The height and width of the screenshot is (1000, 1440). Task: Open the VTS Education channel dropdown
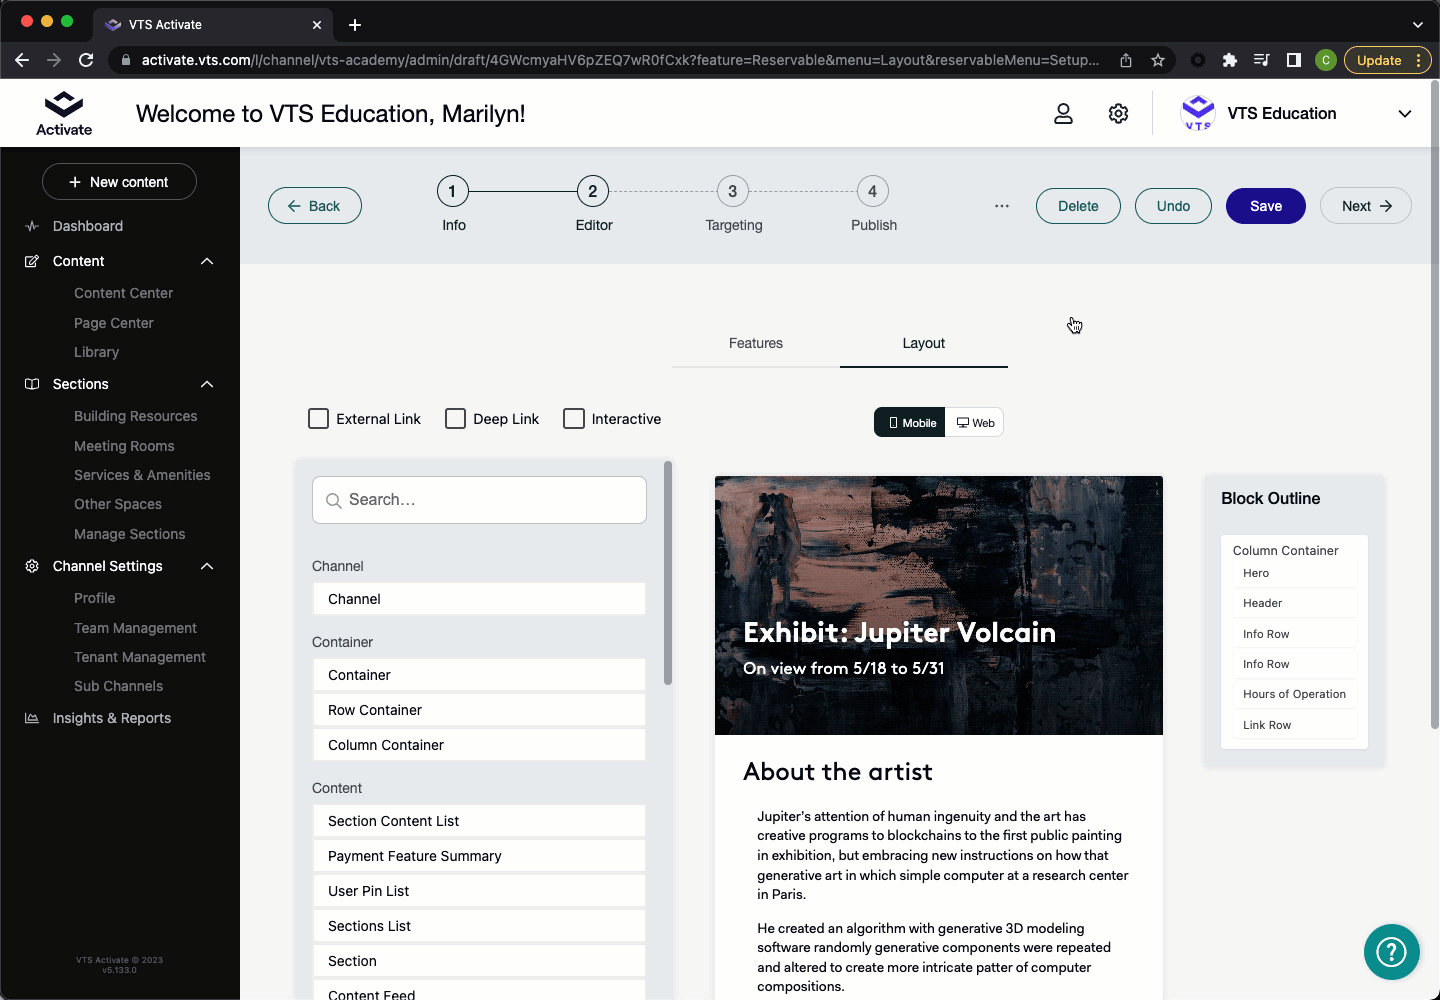pos(1405,114)
